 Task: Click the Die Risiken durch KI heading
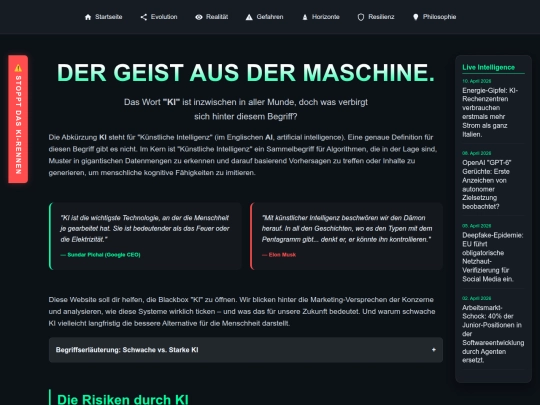123,399
